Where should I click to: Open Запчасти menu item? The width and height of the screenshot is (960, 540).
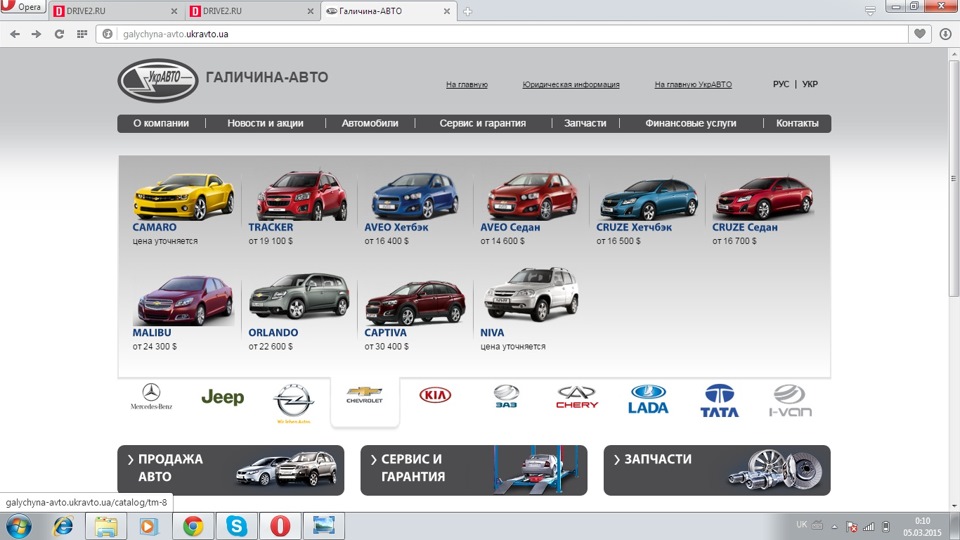pos(585,123)
